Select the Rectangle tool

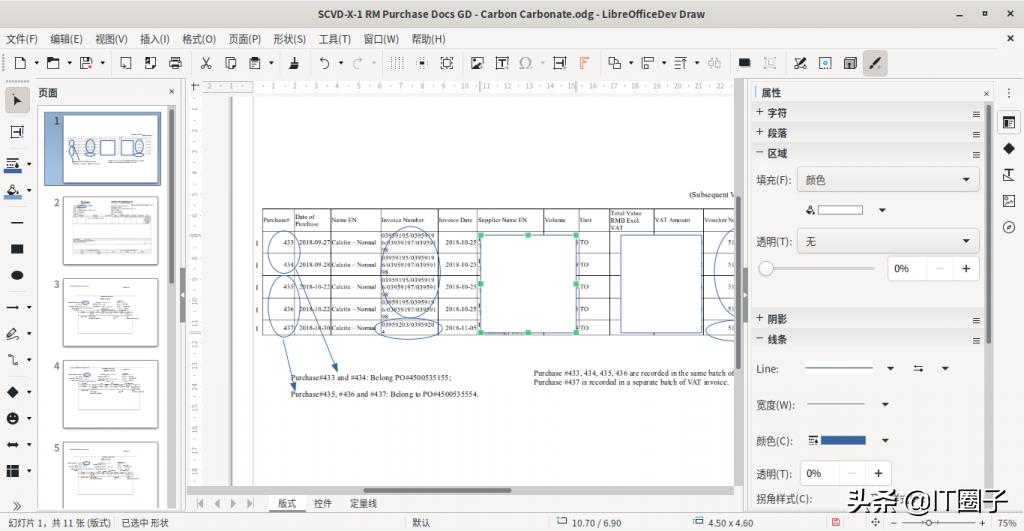coord(18,249)
